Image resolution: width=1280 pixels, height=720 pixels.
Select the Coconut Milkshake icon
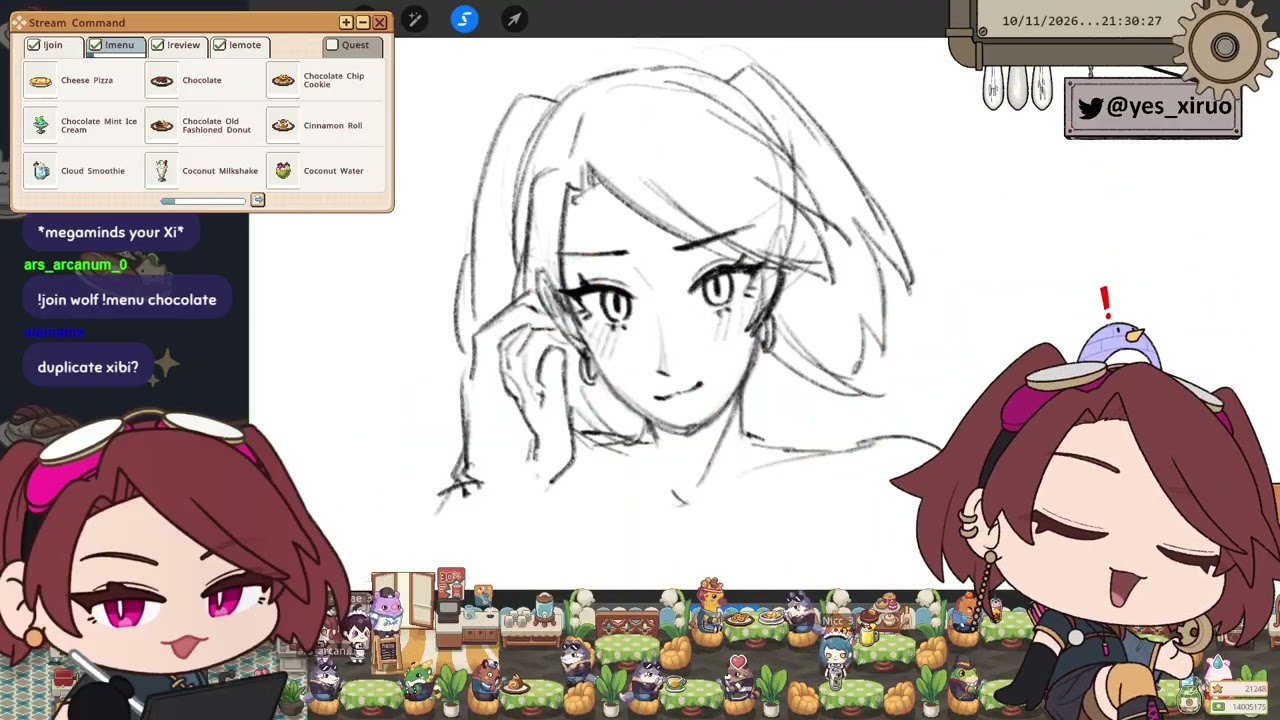pos(162,171)
